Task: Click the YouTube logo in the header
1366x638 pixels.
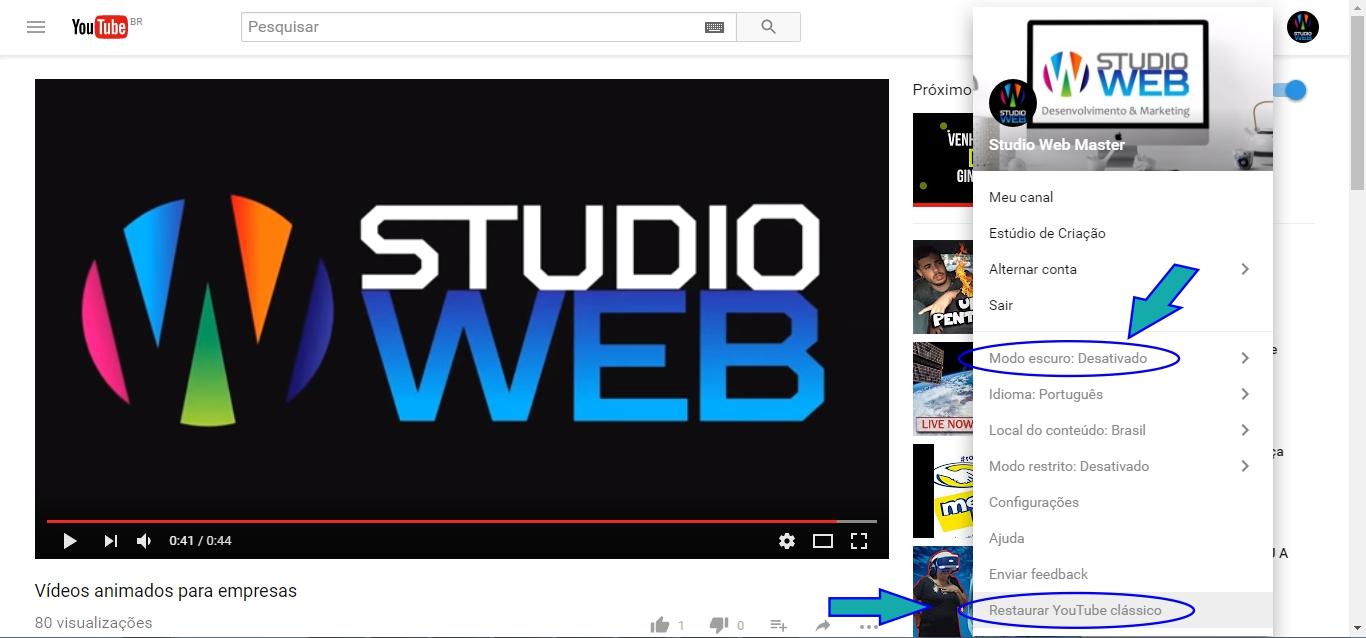Action: click(100, 27)
